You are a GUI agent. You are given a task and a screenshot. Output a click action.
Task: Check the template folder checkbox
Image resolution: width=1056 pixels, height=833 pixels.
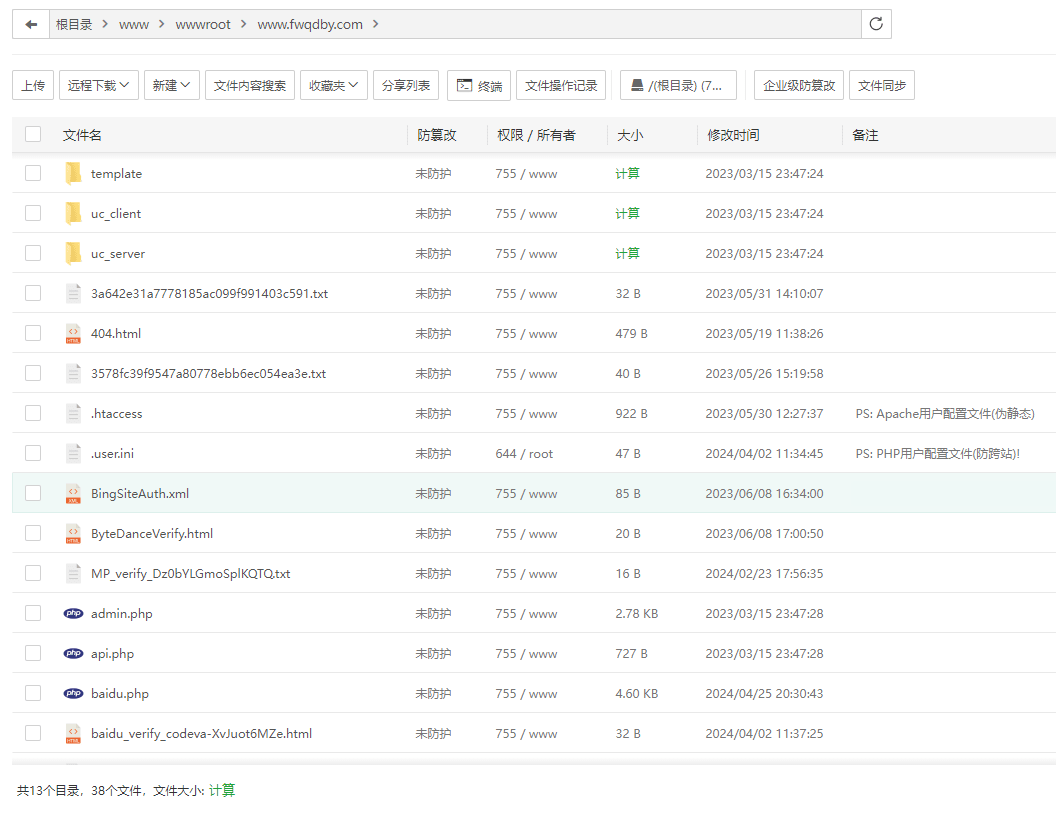pyautogui.click(x=33, y=173)
